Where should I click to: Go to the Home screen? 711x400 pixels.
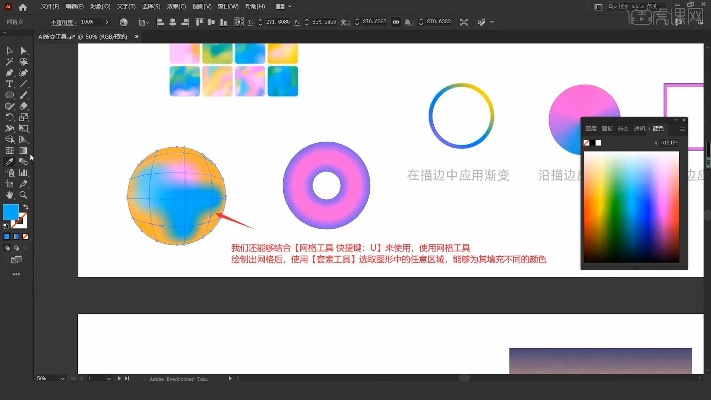coord(23,7)
